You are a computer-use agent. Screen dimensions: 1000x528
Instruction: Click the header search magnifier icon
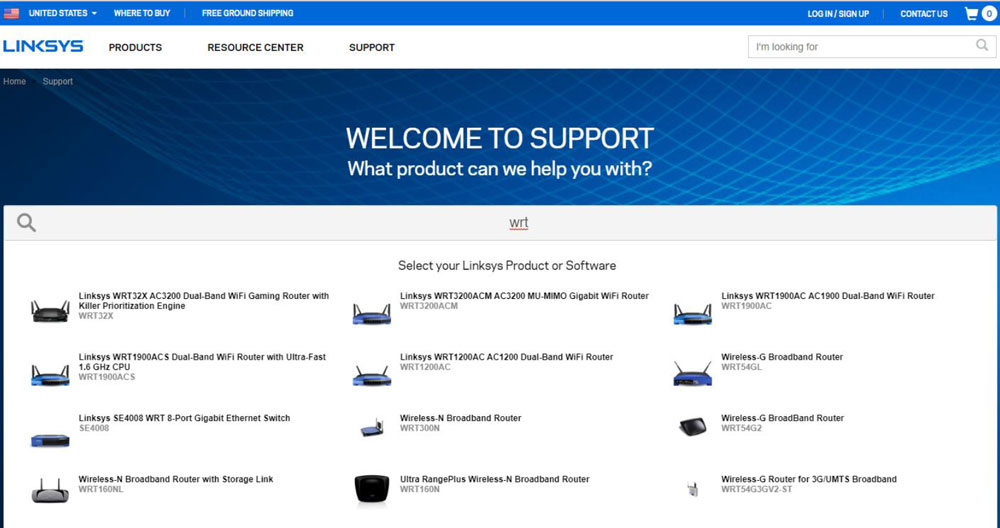tap(982, 45)
